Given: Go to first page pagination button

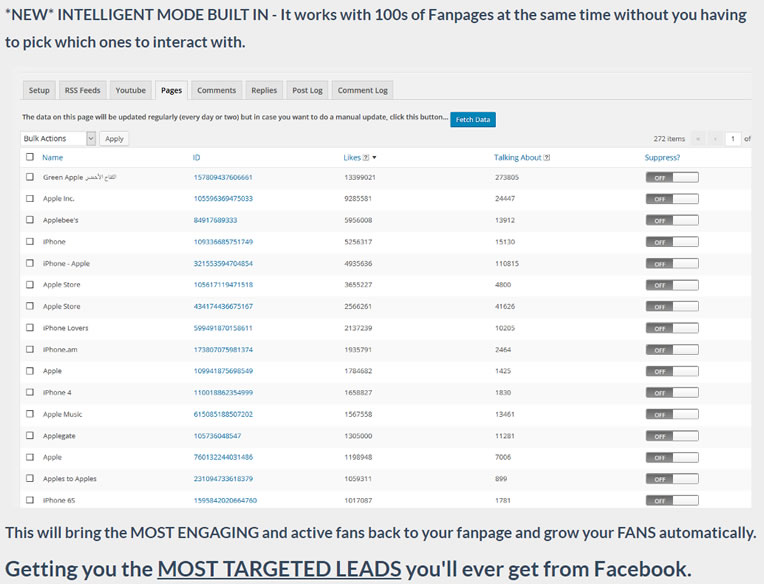Looking at the screenshot, I should tap(698, 139).
